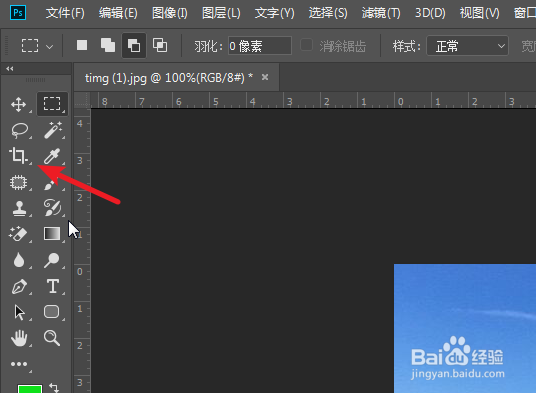Select the Crop tool

pyautogui.click(x=18, y=156)
